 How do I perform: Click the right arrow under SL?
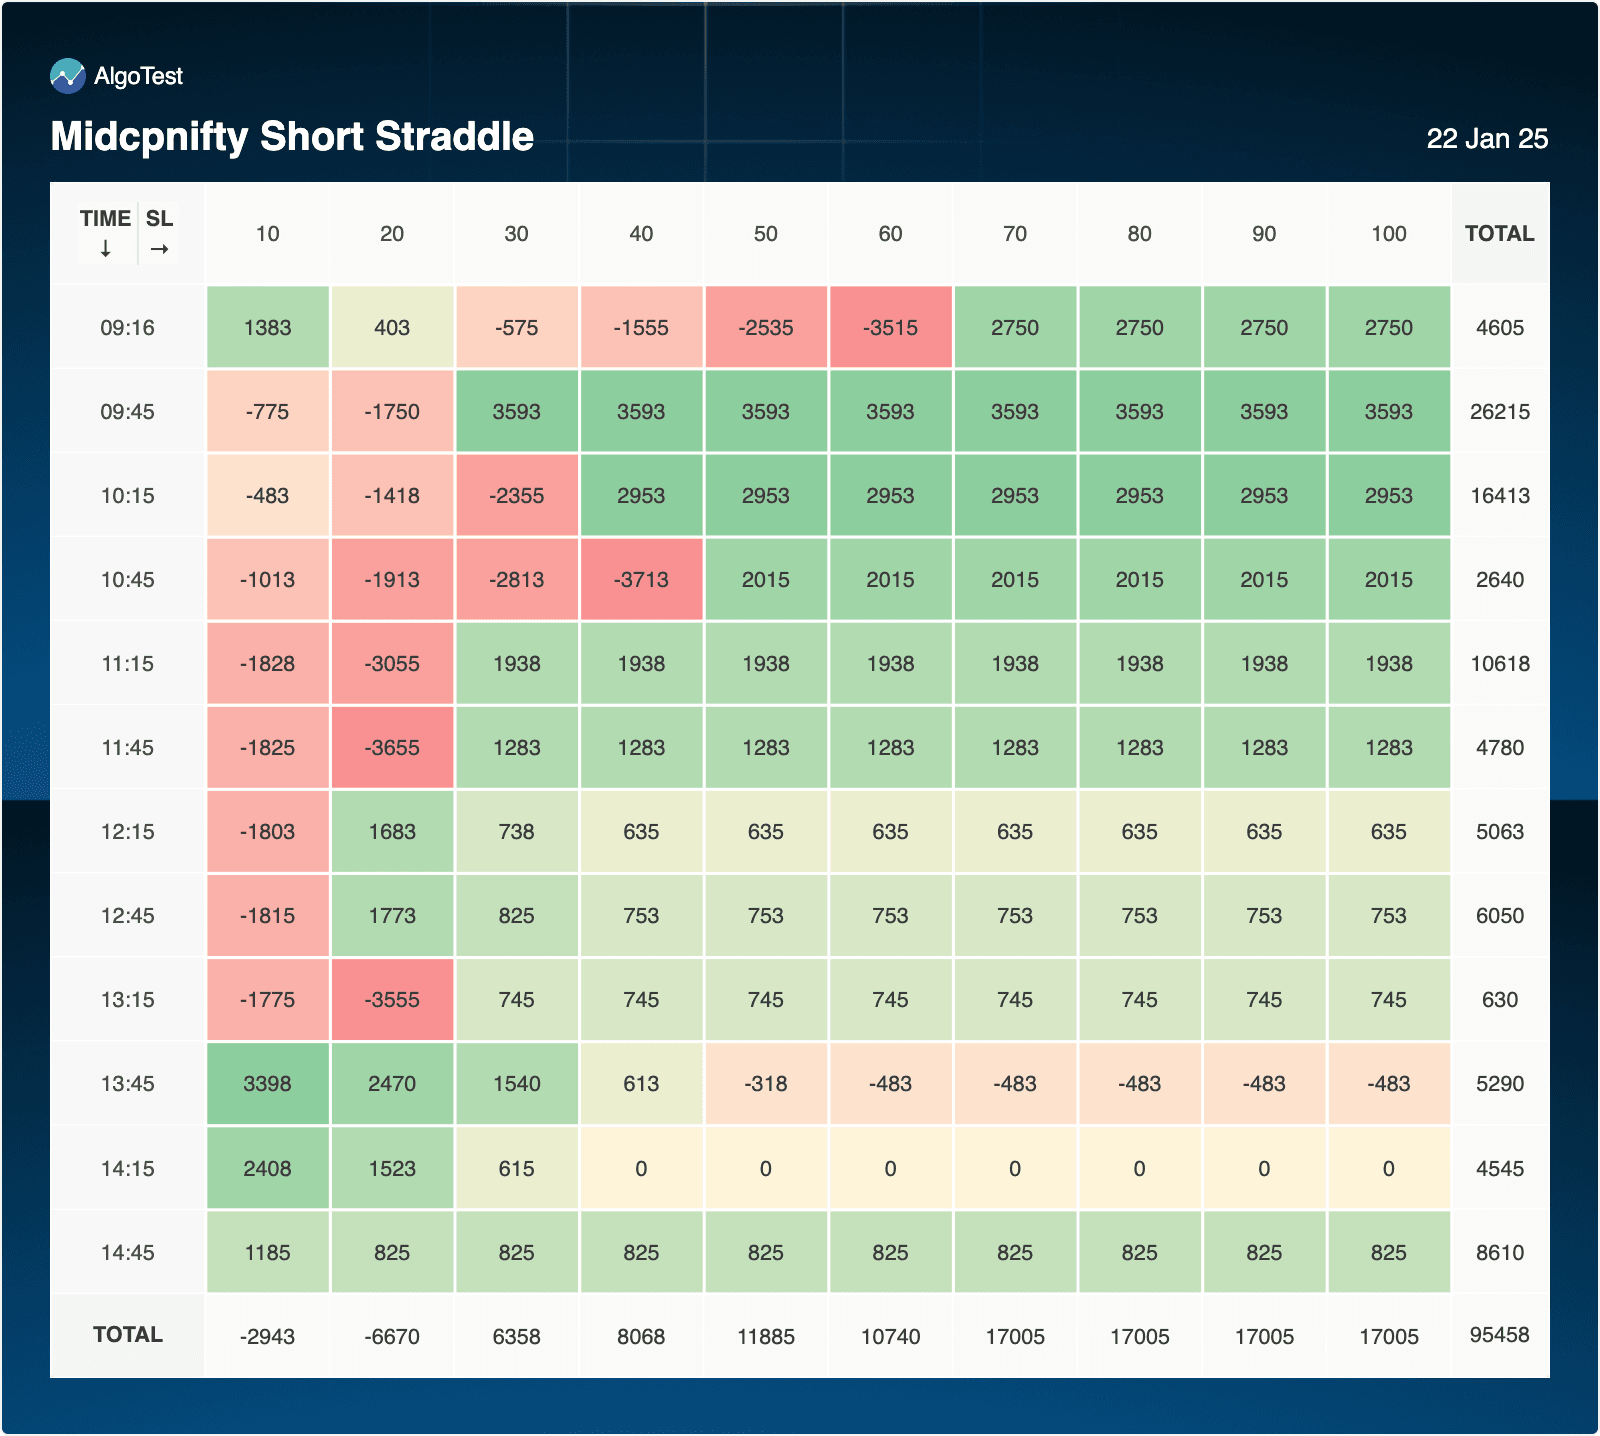coord(159,249)
